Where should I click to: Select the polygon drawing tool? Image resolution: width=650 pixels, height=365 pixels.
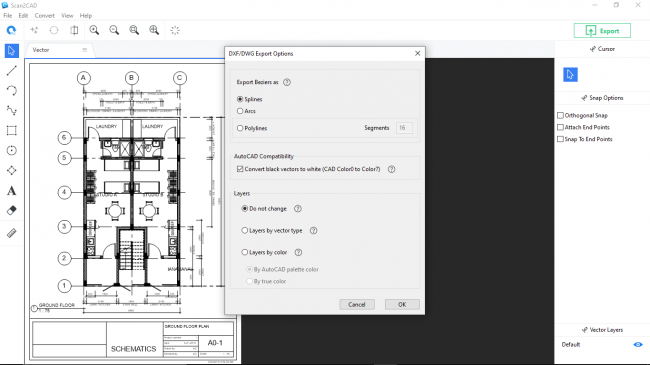pyautogui.click(x=12, y=170)
